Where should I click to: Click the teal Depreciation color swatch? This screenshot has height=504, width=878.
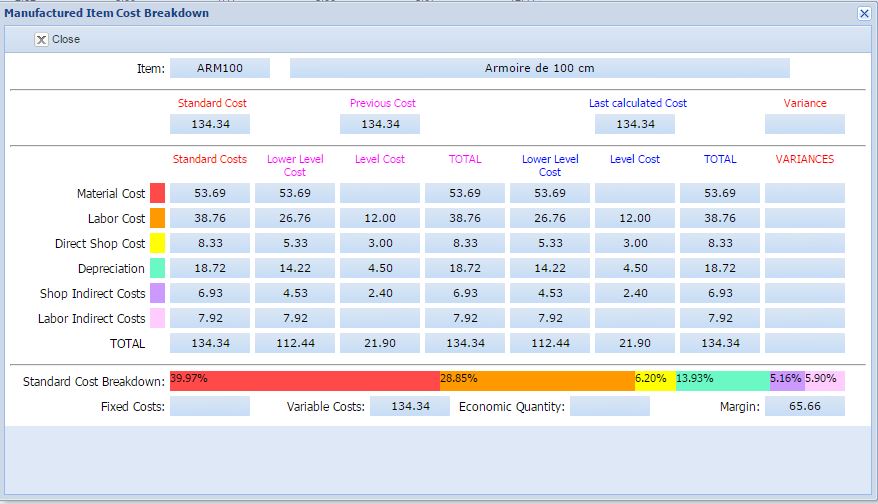point(157,268)
